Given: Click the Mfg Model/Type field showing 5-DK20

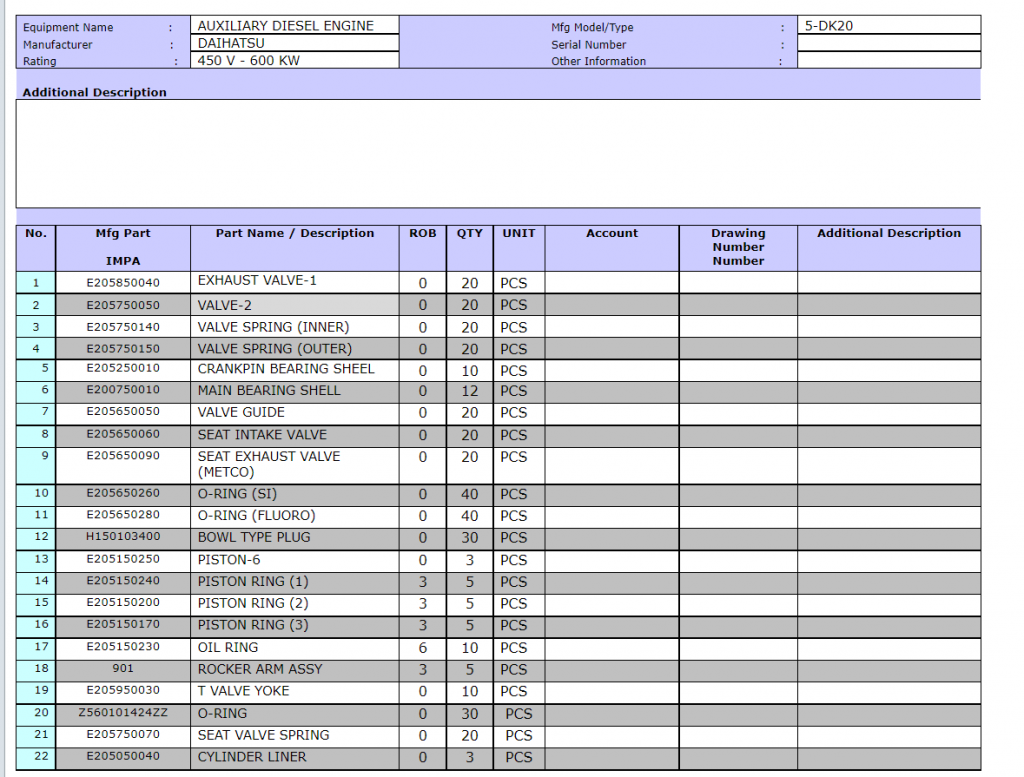Looking at the screenshot, I should 889,26.
